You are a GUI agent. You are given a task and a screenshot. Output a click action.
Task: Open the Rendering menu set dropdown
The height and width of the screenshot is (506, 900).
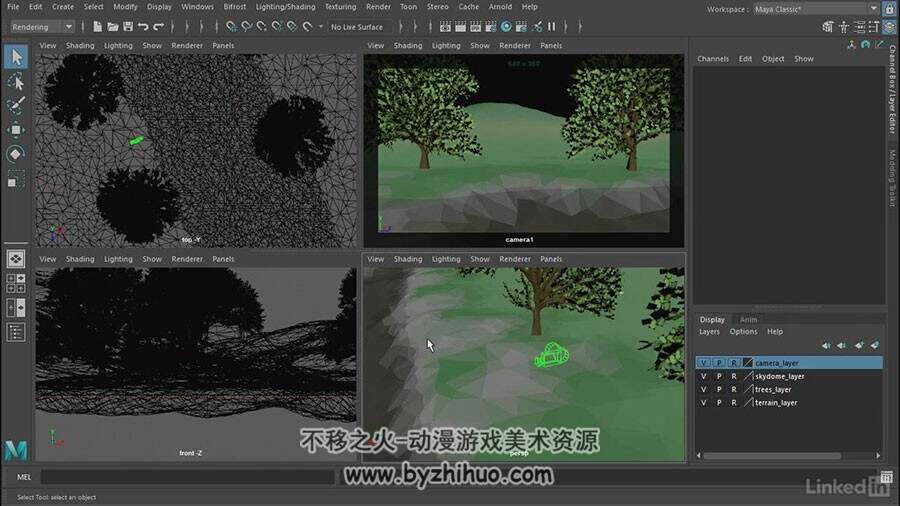[43, 27]
